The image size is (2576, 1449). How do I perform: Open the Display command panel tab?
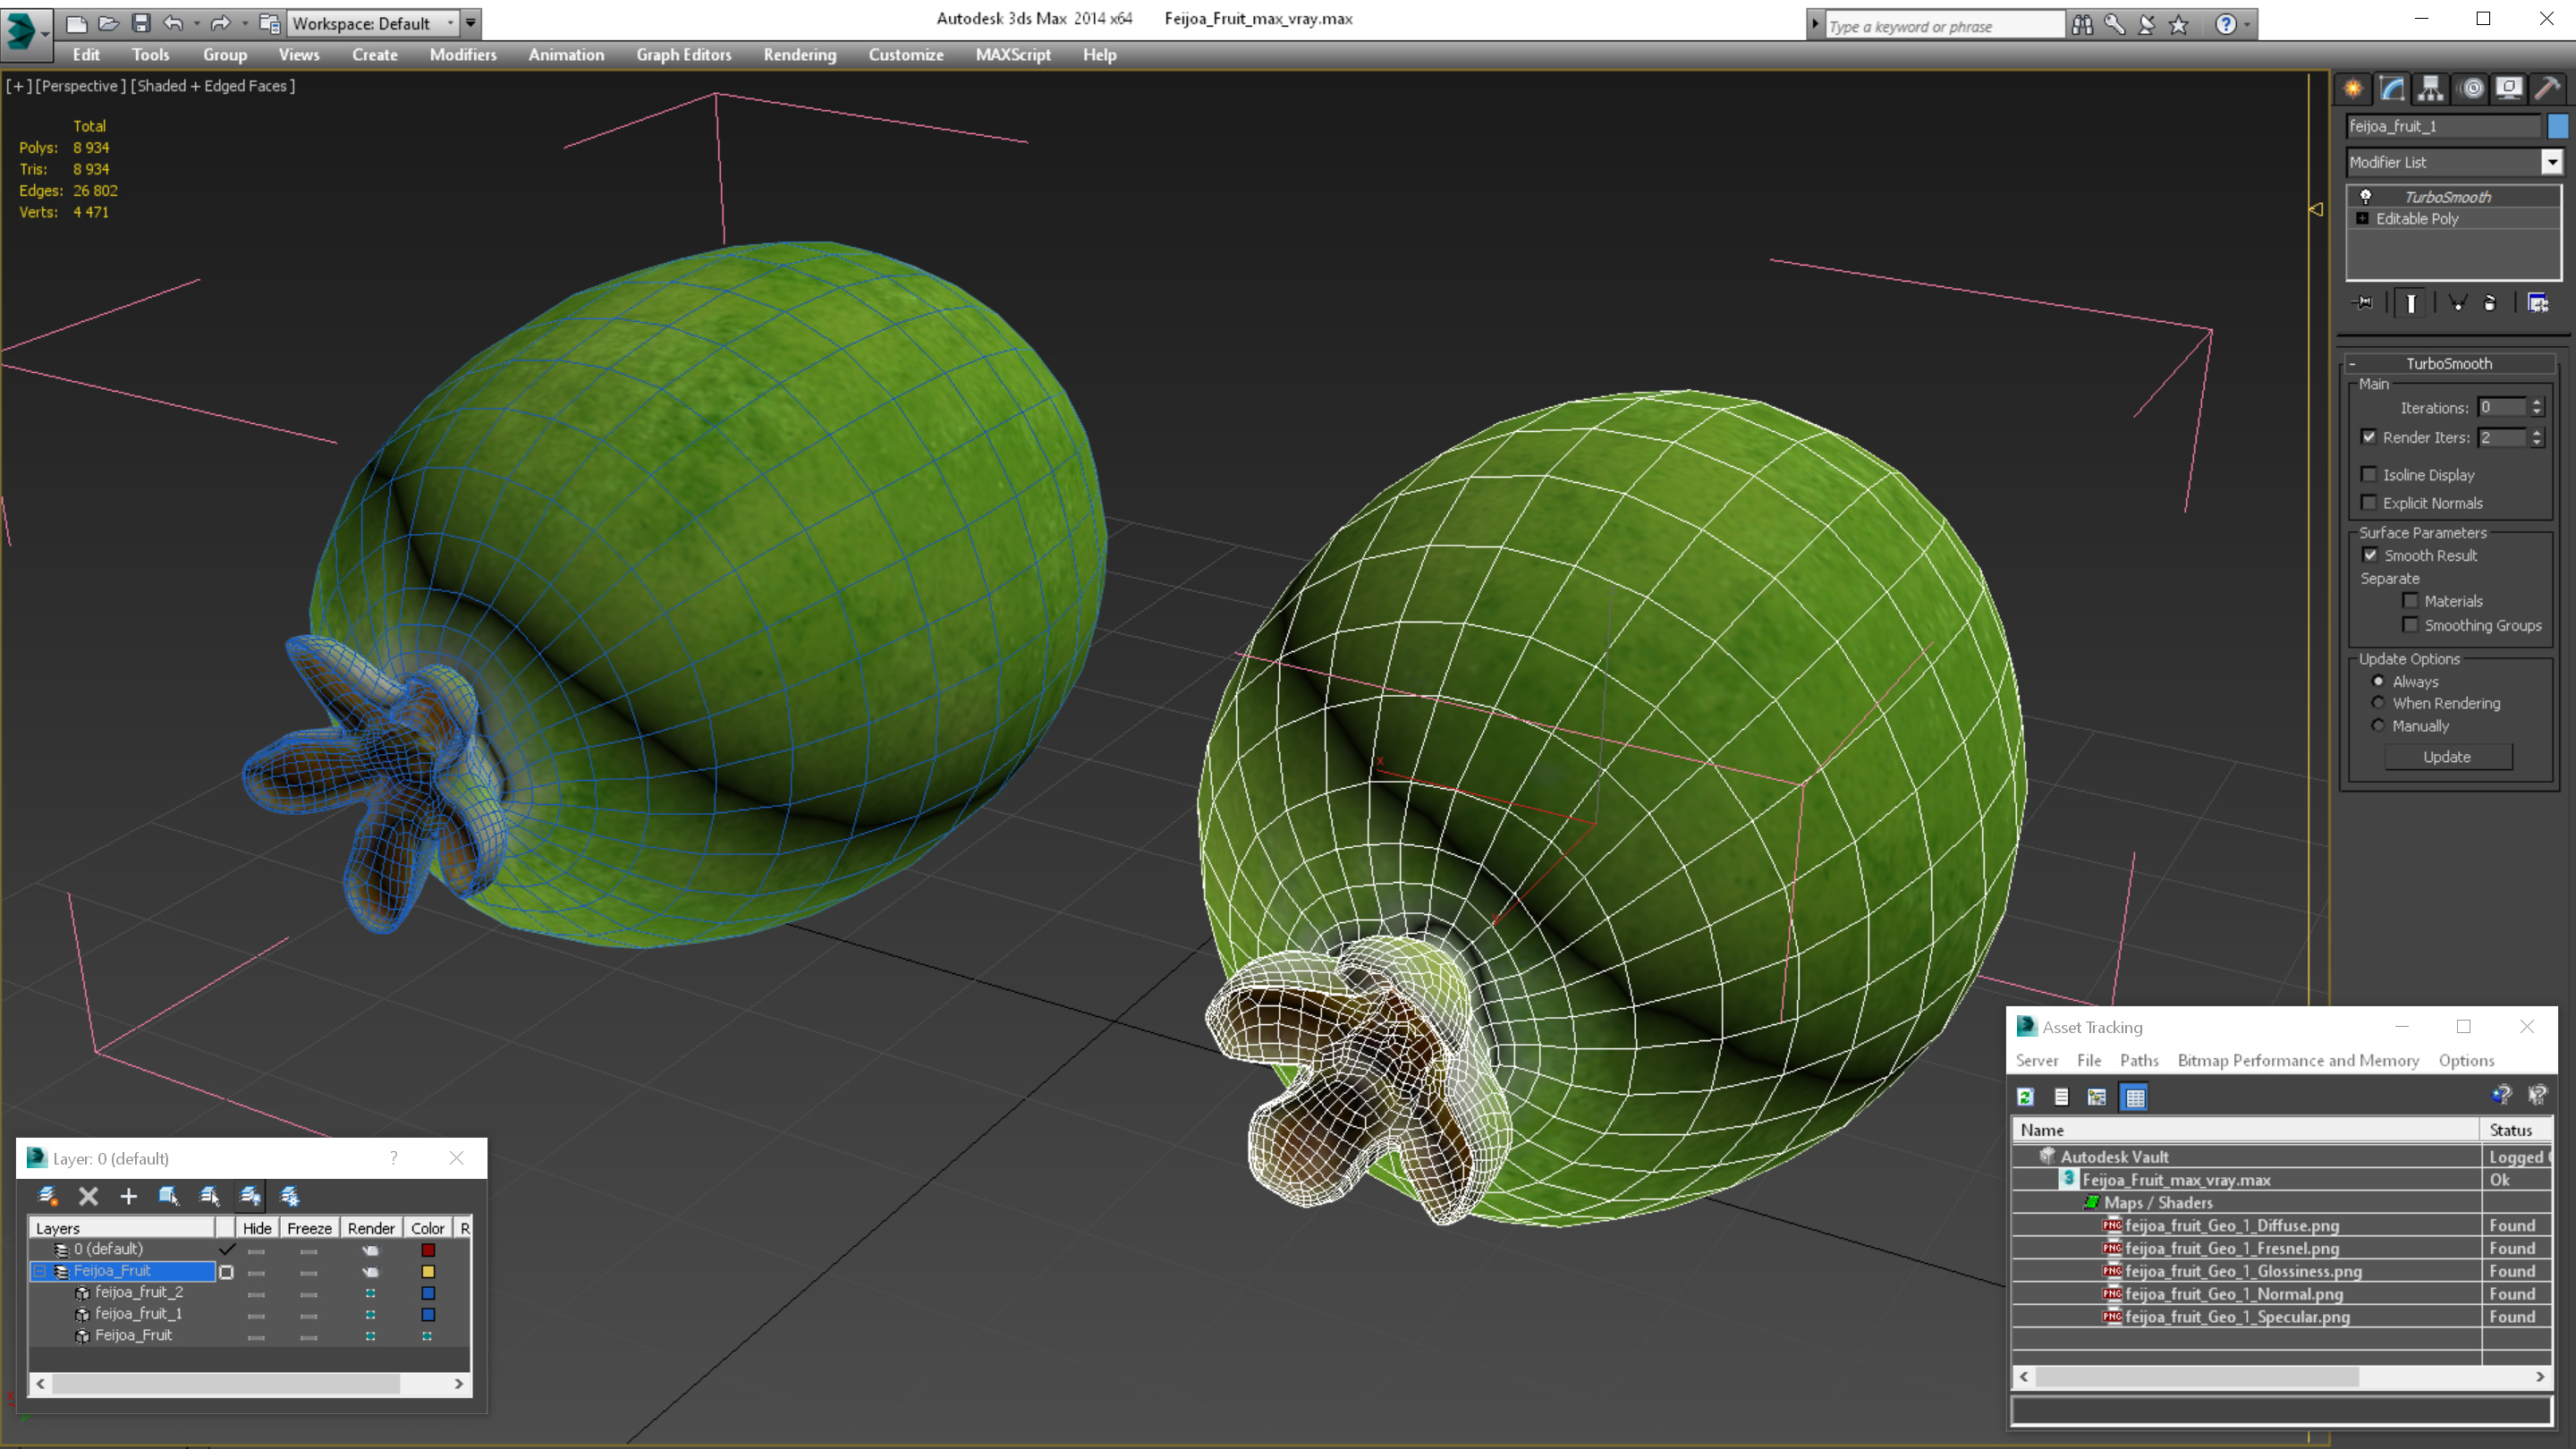[x=2509, y=88]
